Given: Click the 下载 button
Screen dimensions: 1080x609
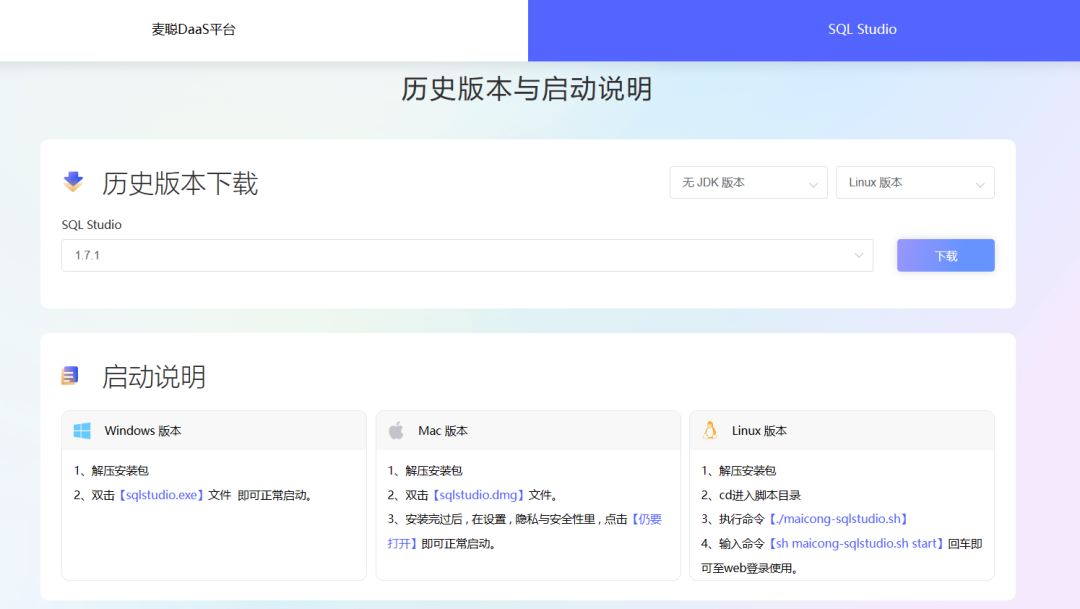Looking at the screenshot, I should point(946,256).
